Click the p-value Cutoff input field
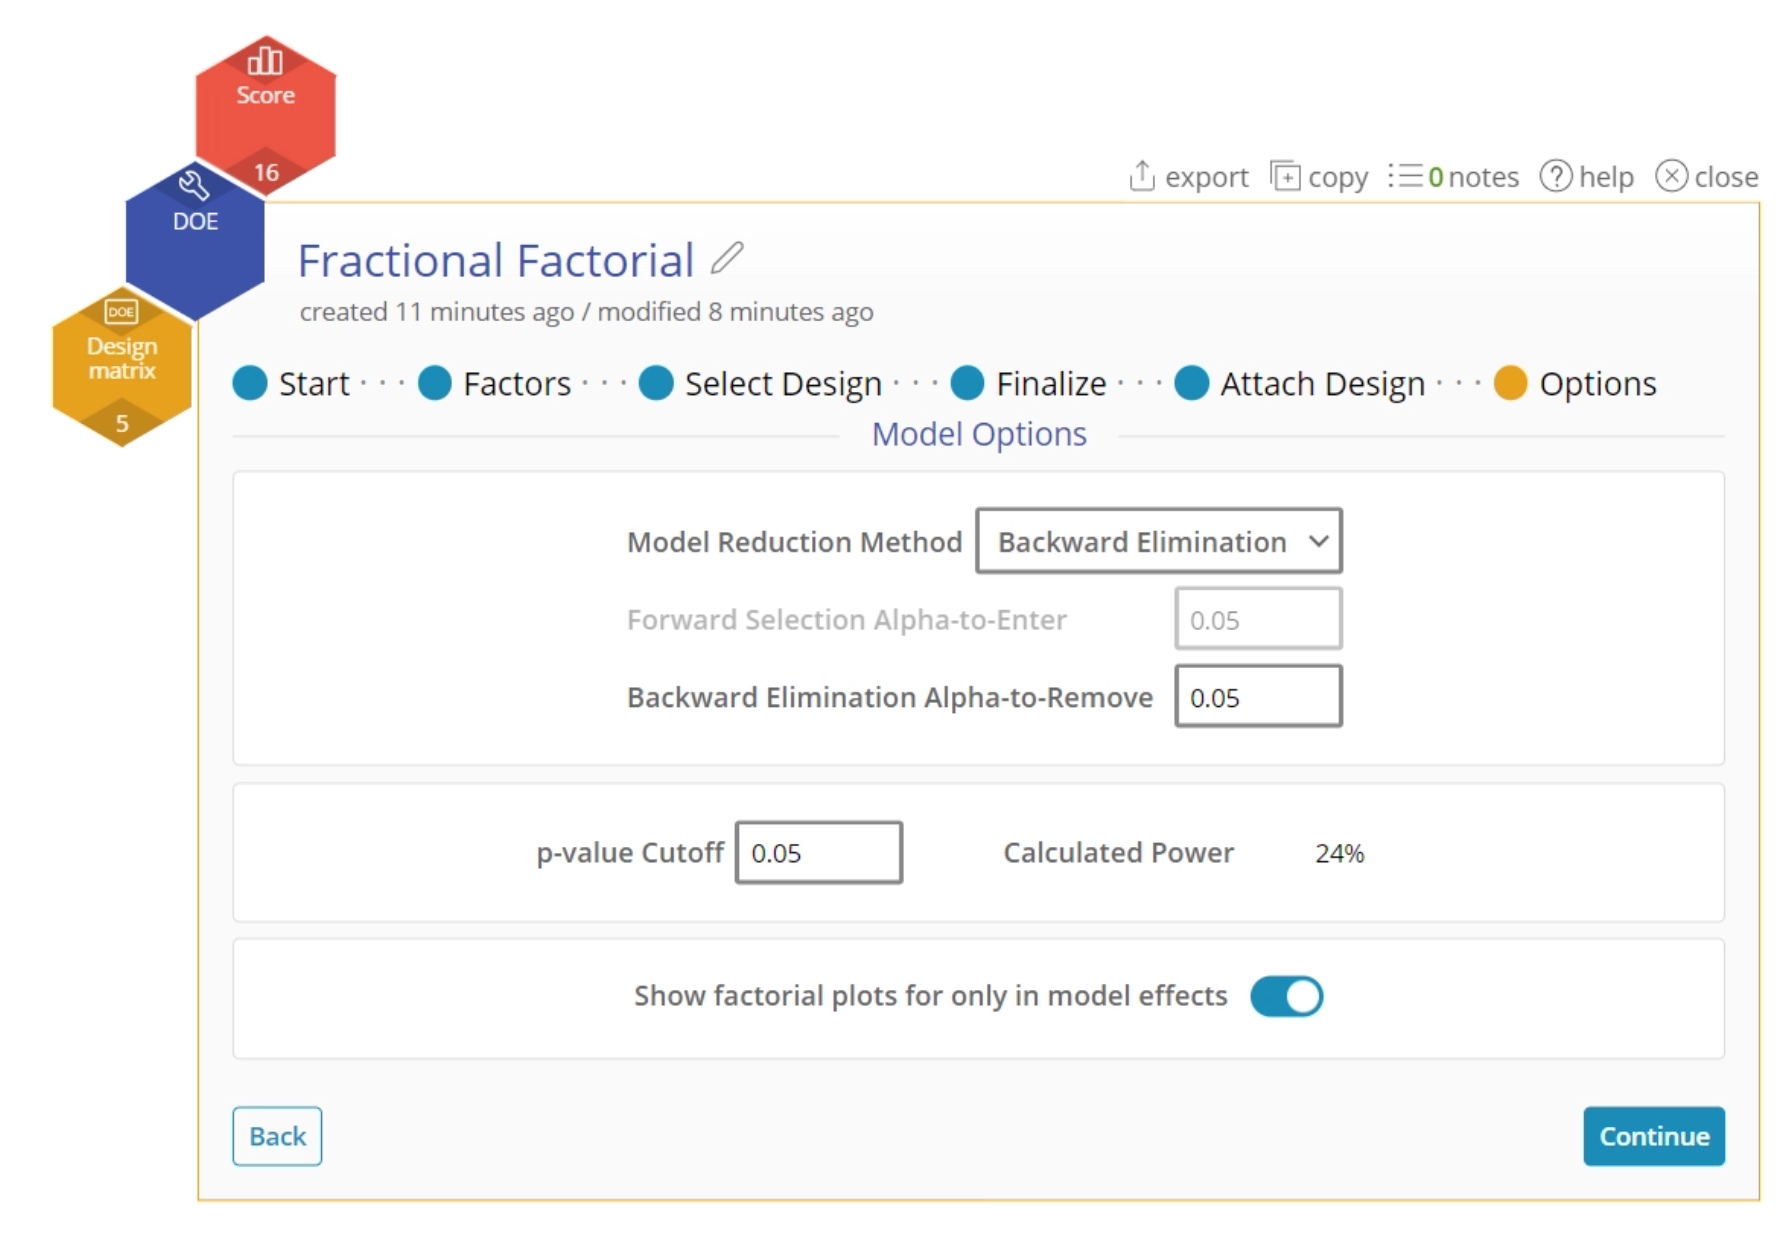The width and height of the screenshot is (1792, 1235). coord(819,853)
